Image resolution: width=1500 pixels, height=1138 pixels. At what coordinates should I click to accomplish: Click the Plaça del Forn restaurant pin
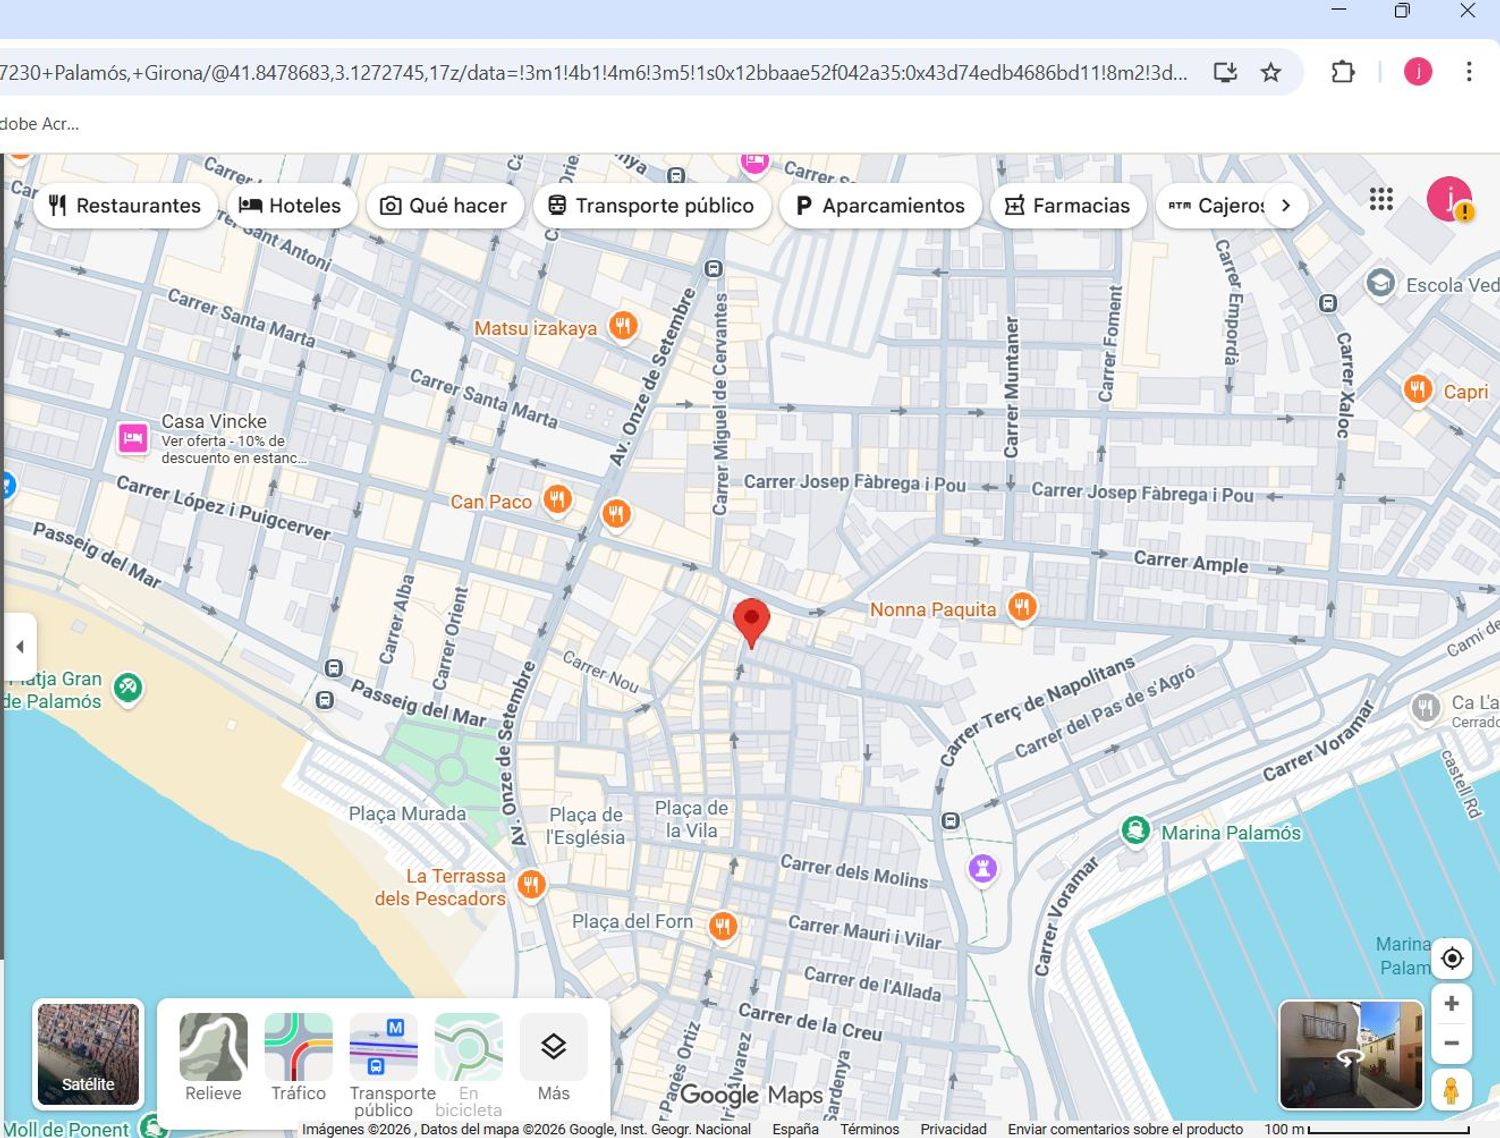[x=722, y=927]
